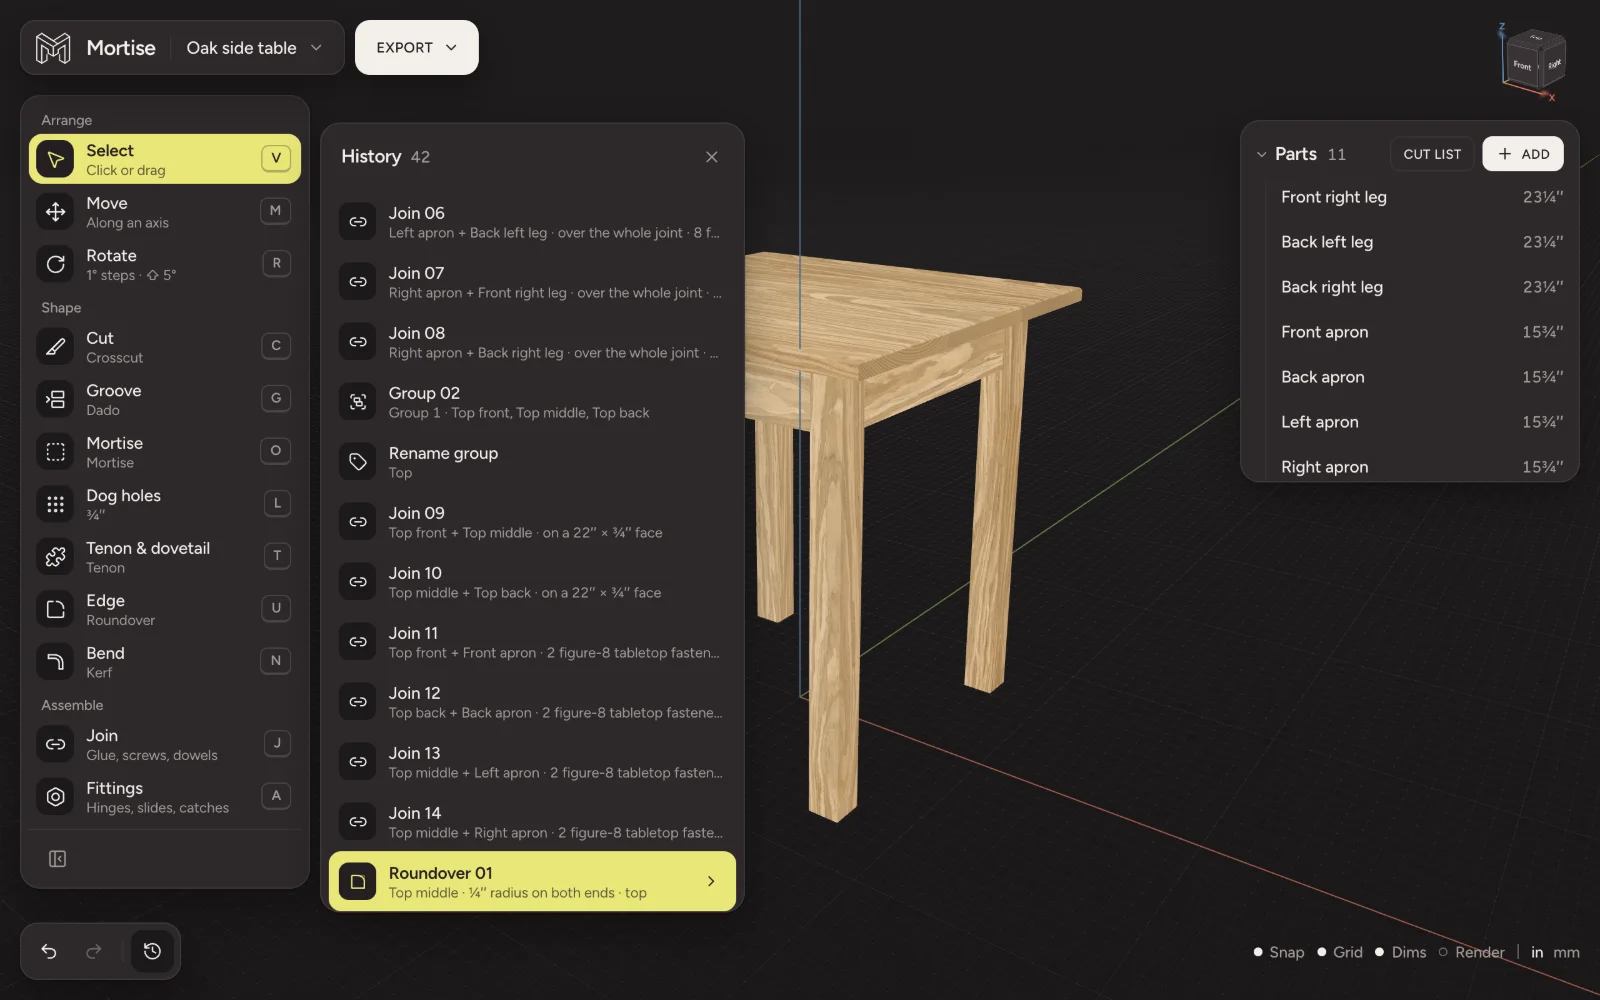Select Join 13 history entry

tap(532, 762)
